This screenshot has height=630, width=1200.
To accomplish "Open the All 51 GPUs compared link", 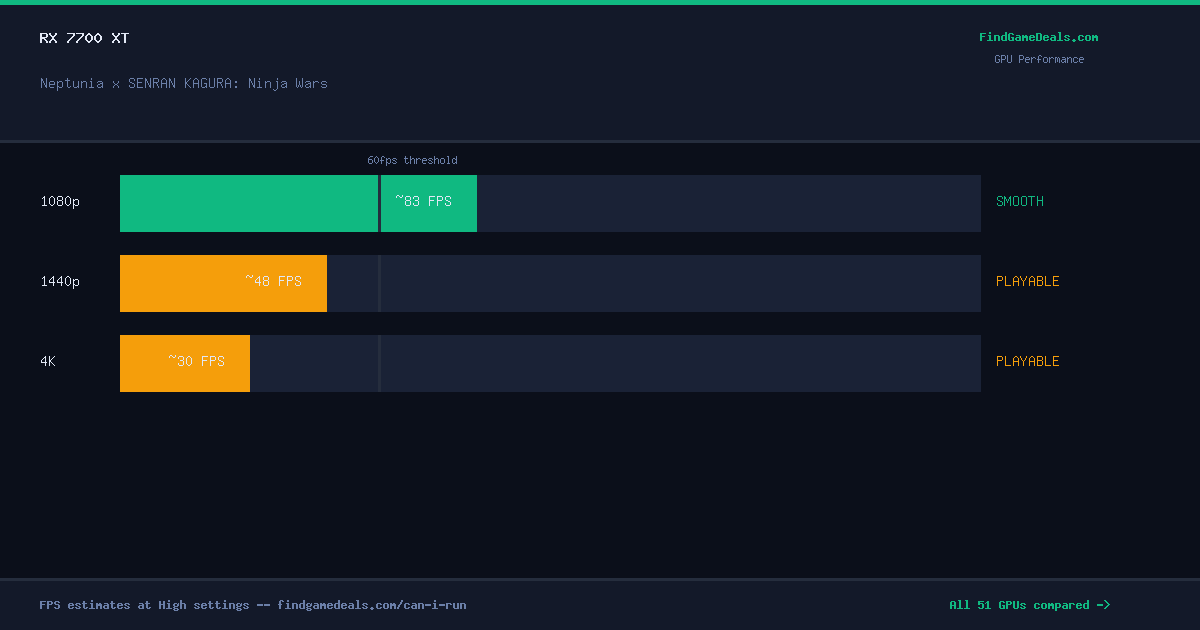I will 1029,605.
